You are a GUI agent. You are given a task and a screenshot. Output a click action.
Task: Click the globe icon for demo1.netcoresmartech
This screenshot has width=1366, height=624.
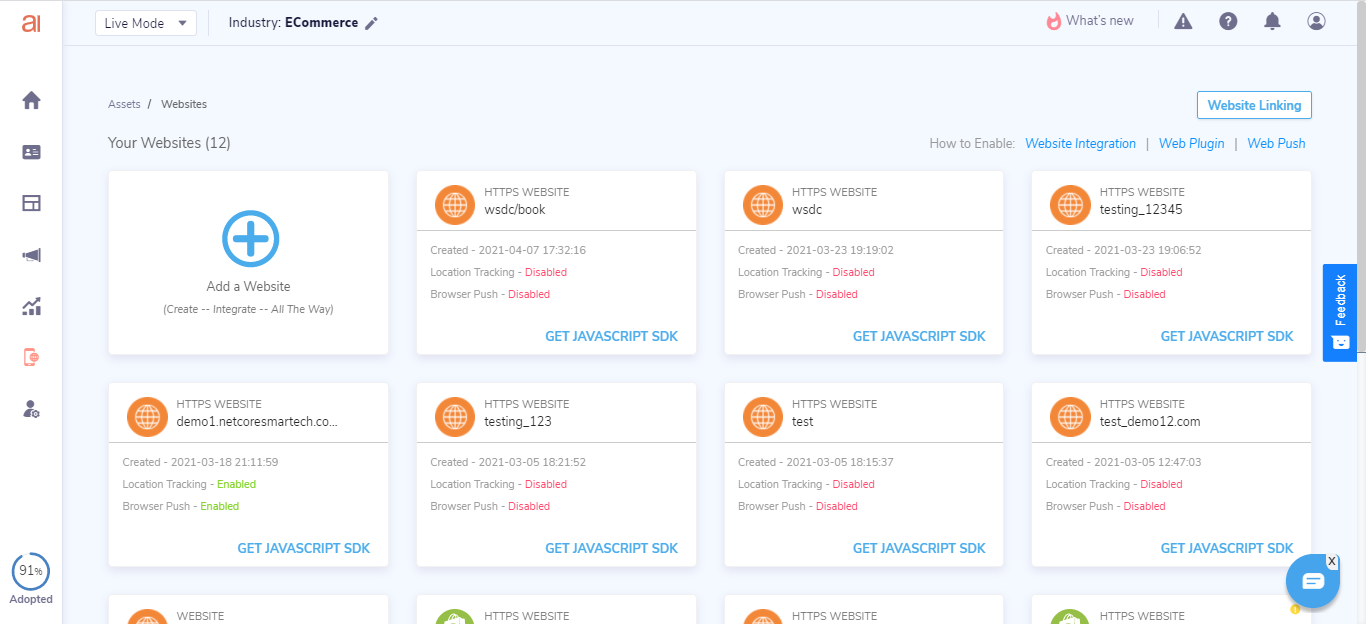[147, 416]
